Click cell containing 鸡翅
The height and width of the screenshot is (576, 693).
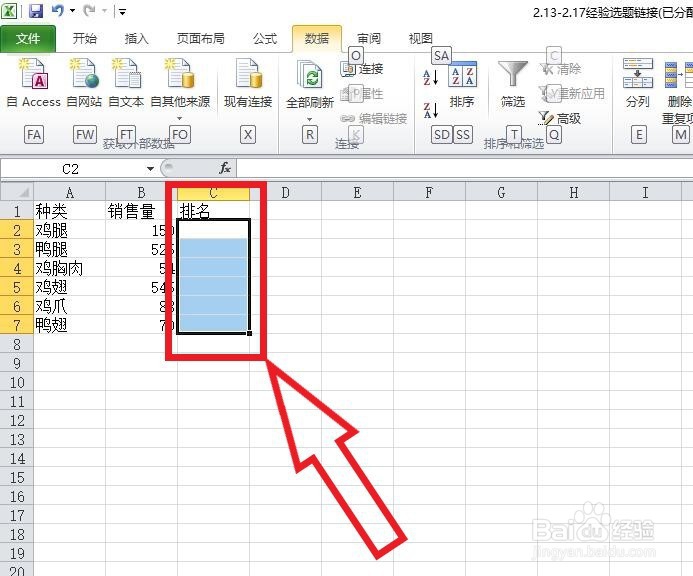(70, 287)
